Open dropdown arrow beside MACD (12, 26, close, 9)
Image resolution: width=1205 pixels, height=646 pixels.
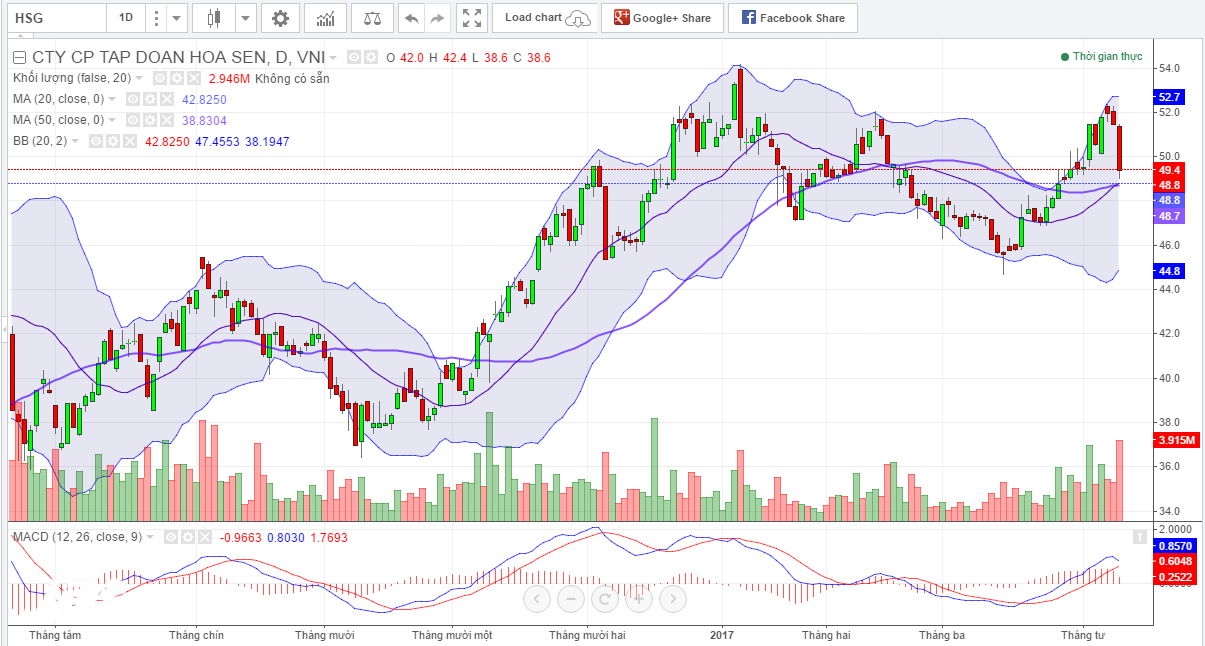click(x=150, y=537)
